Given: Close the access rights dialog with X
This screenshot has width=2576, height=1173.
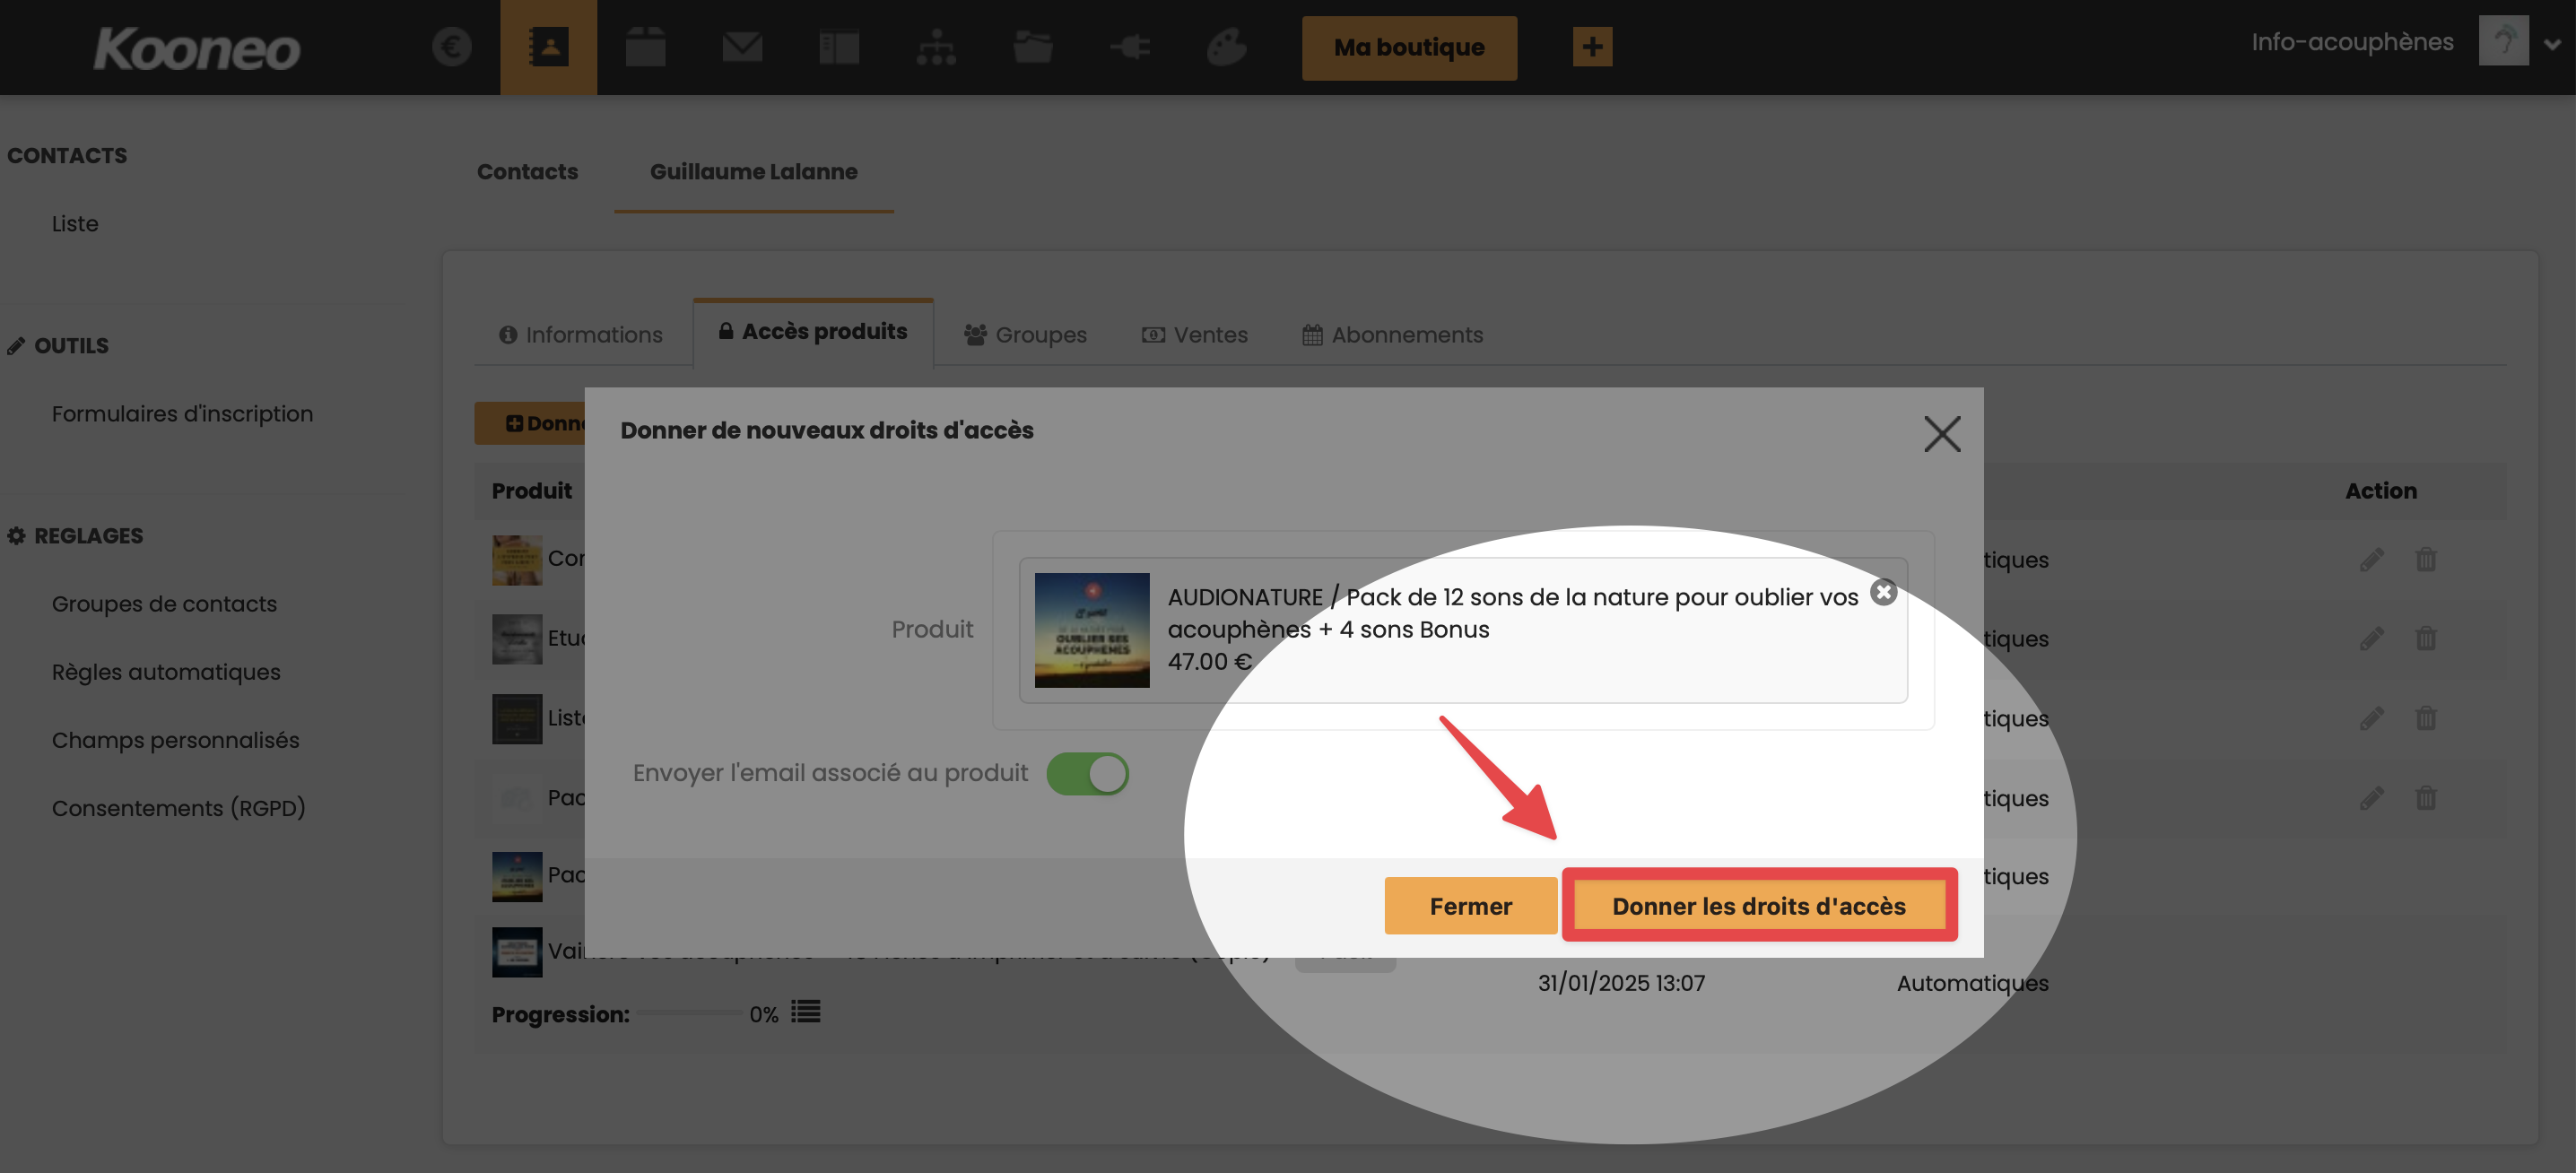Looking at the screenshot, I should pos(1942,434).
